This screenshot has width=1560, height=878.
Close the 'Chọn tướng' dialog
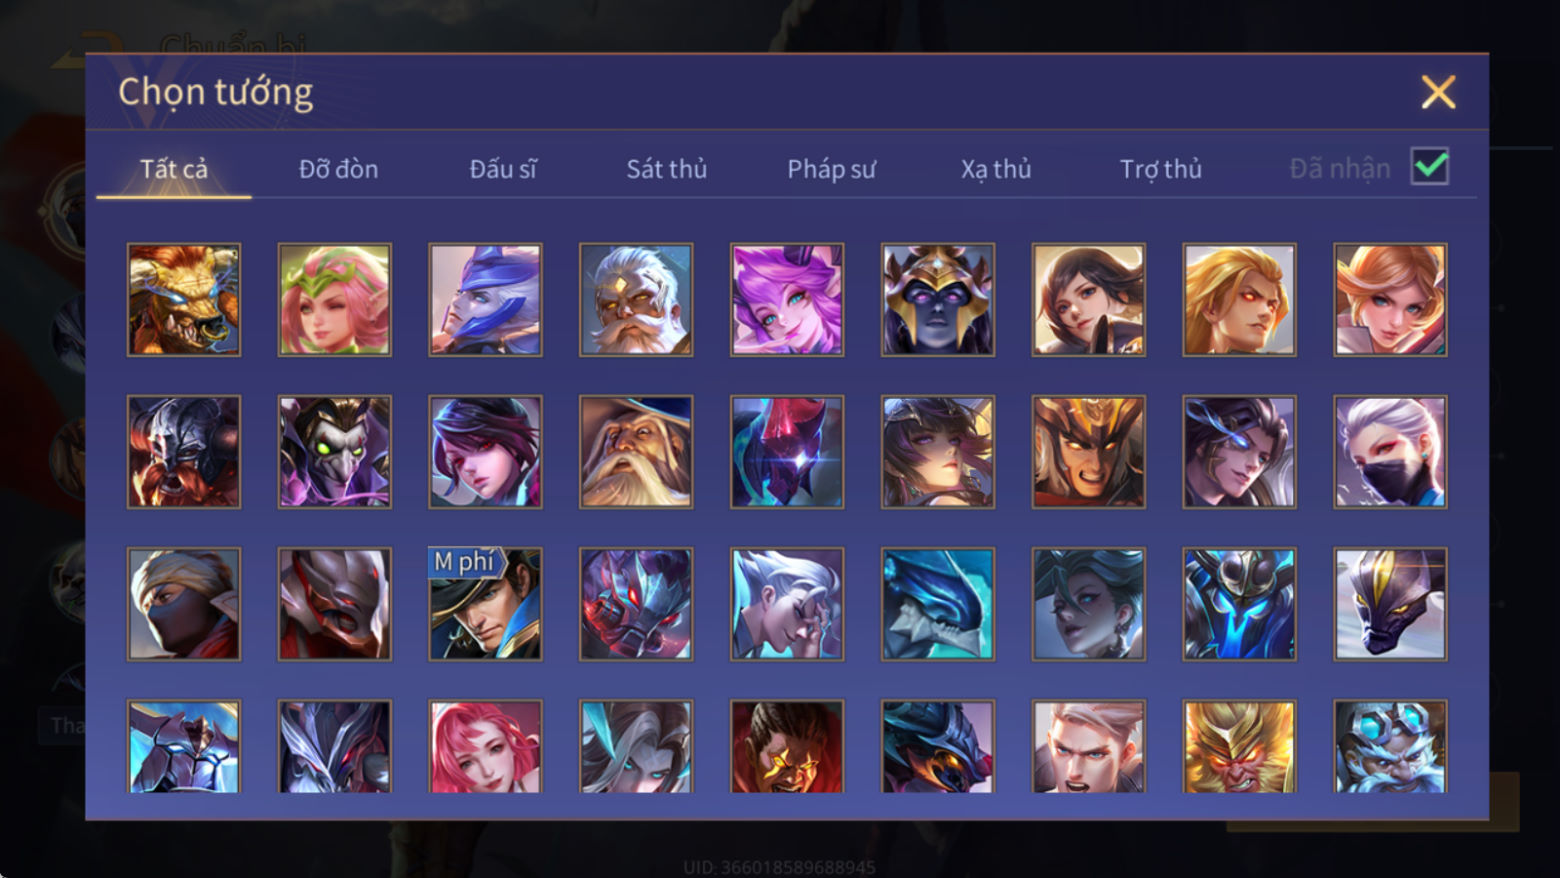click(1438, 92)
